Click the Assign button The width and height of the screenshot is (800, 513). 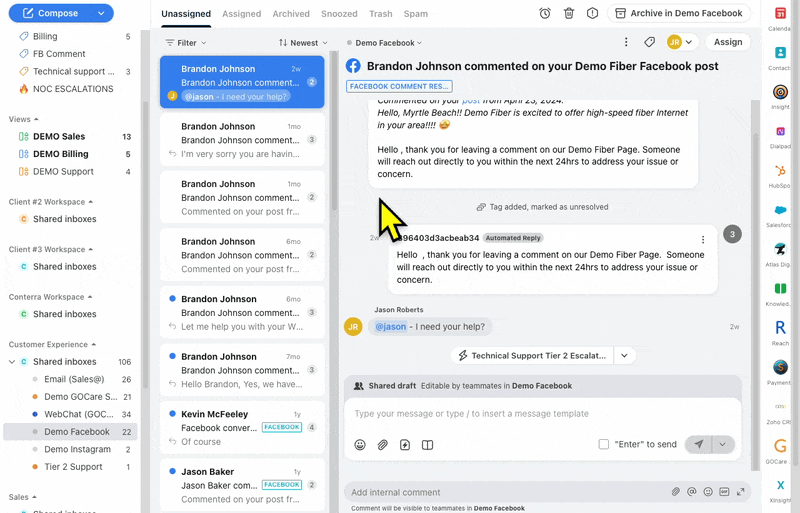728,42
